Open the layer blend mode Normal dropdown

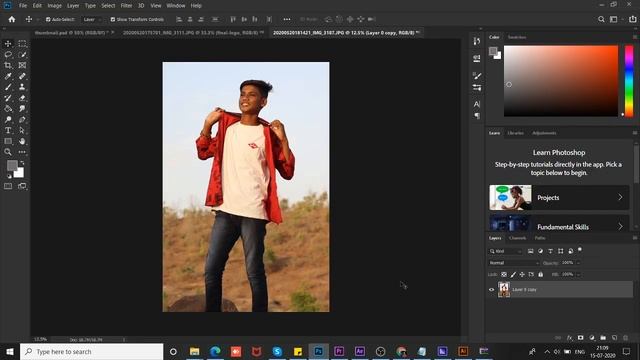513,263
